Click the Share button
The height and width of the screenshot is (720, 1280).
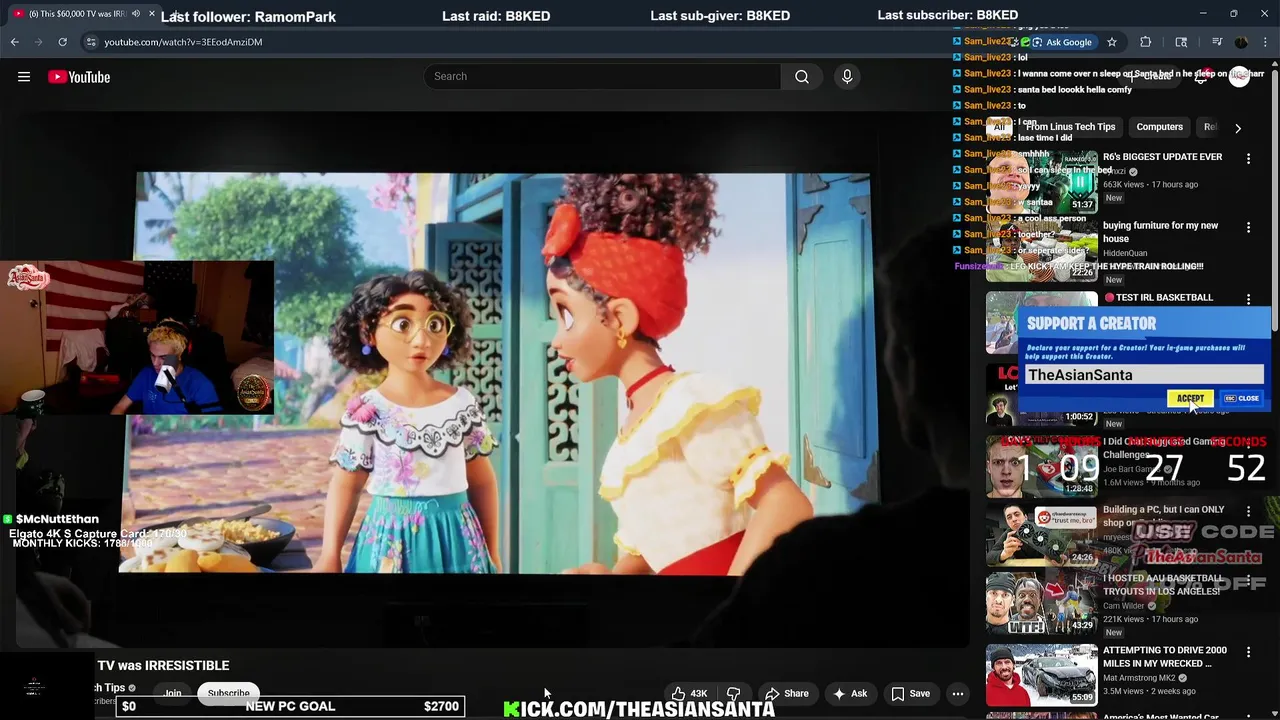pyautogui.click(x=786, y=693)
